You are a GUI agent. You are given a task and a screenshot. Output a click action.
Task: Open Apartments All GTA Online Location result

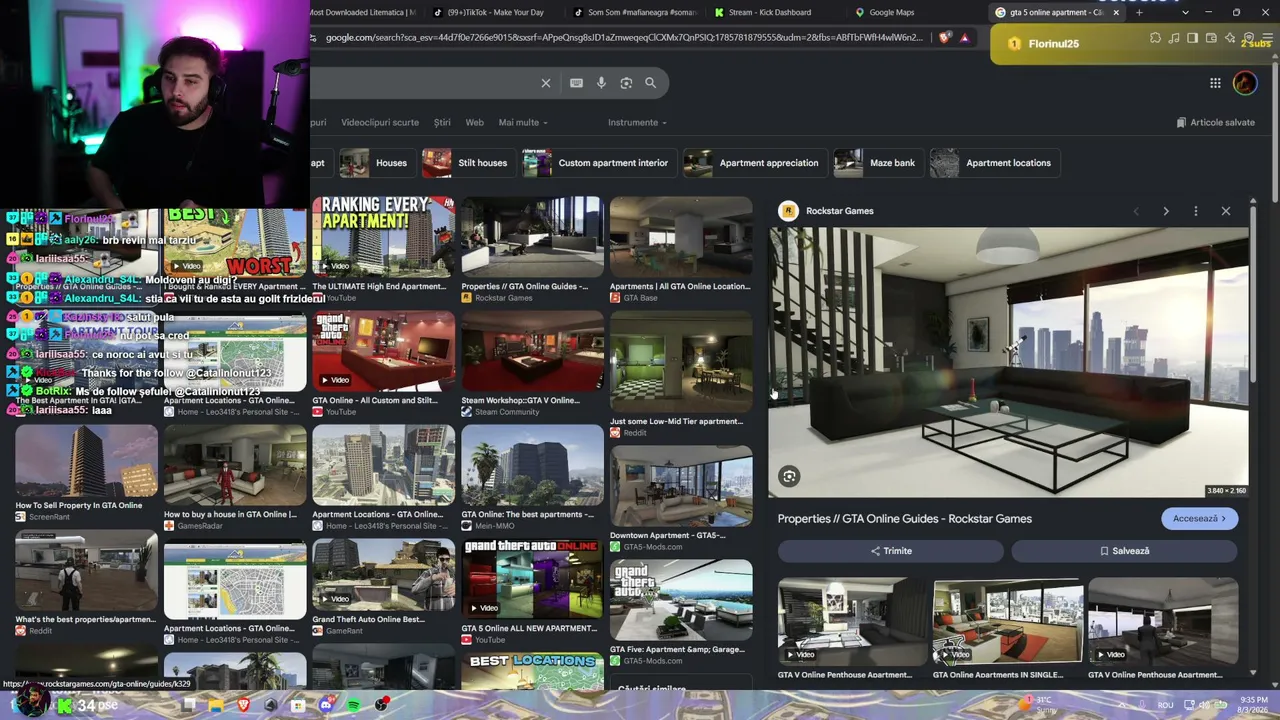click(681, 236)
